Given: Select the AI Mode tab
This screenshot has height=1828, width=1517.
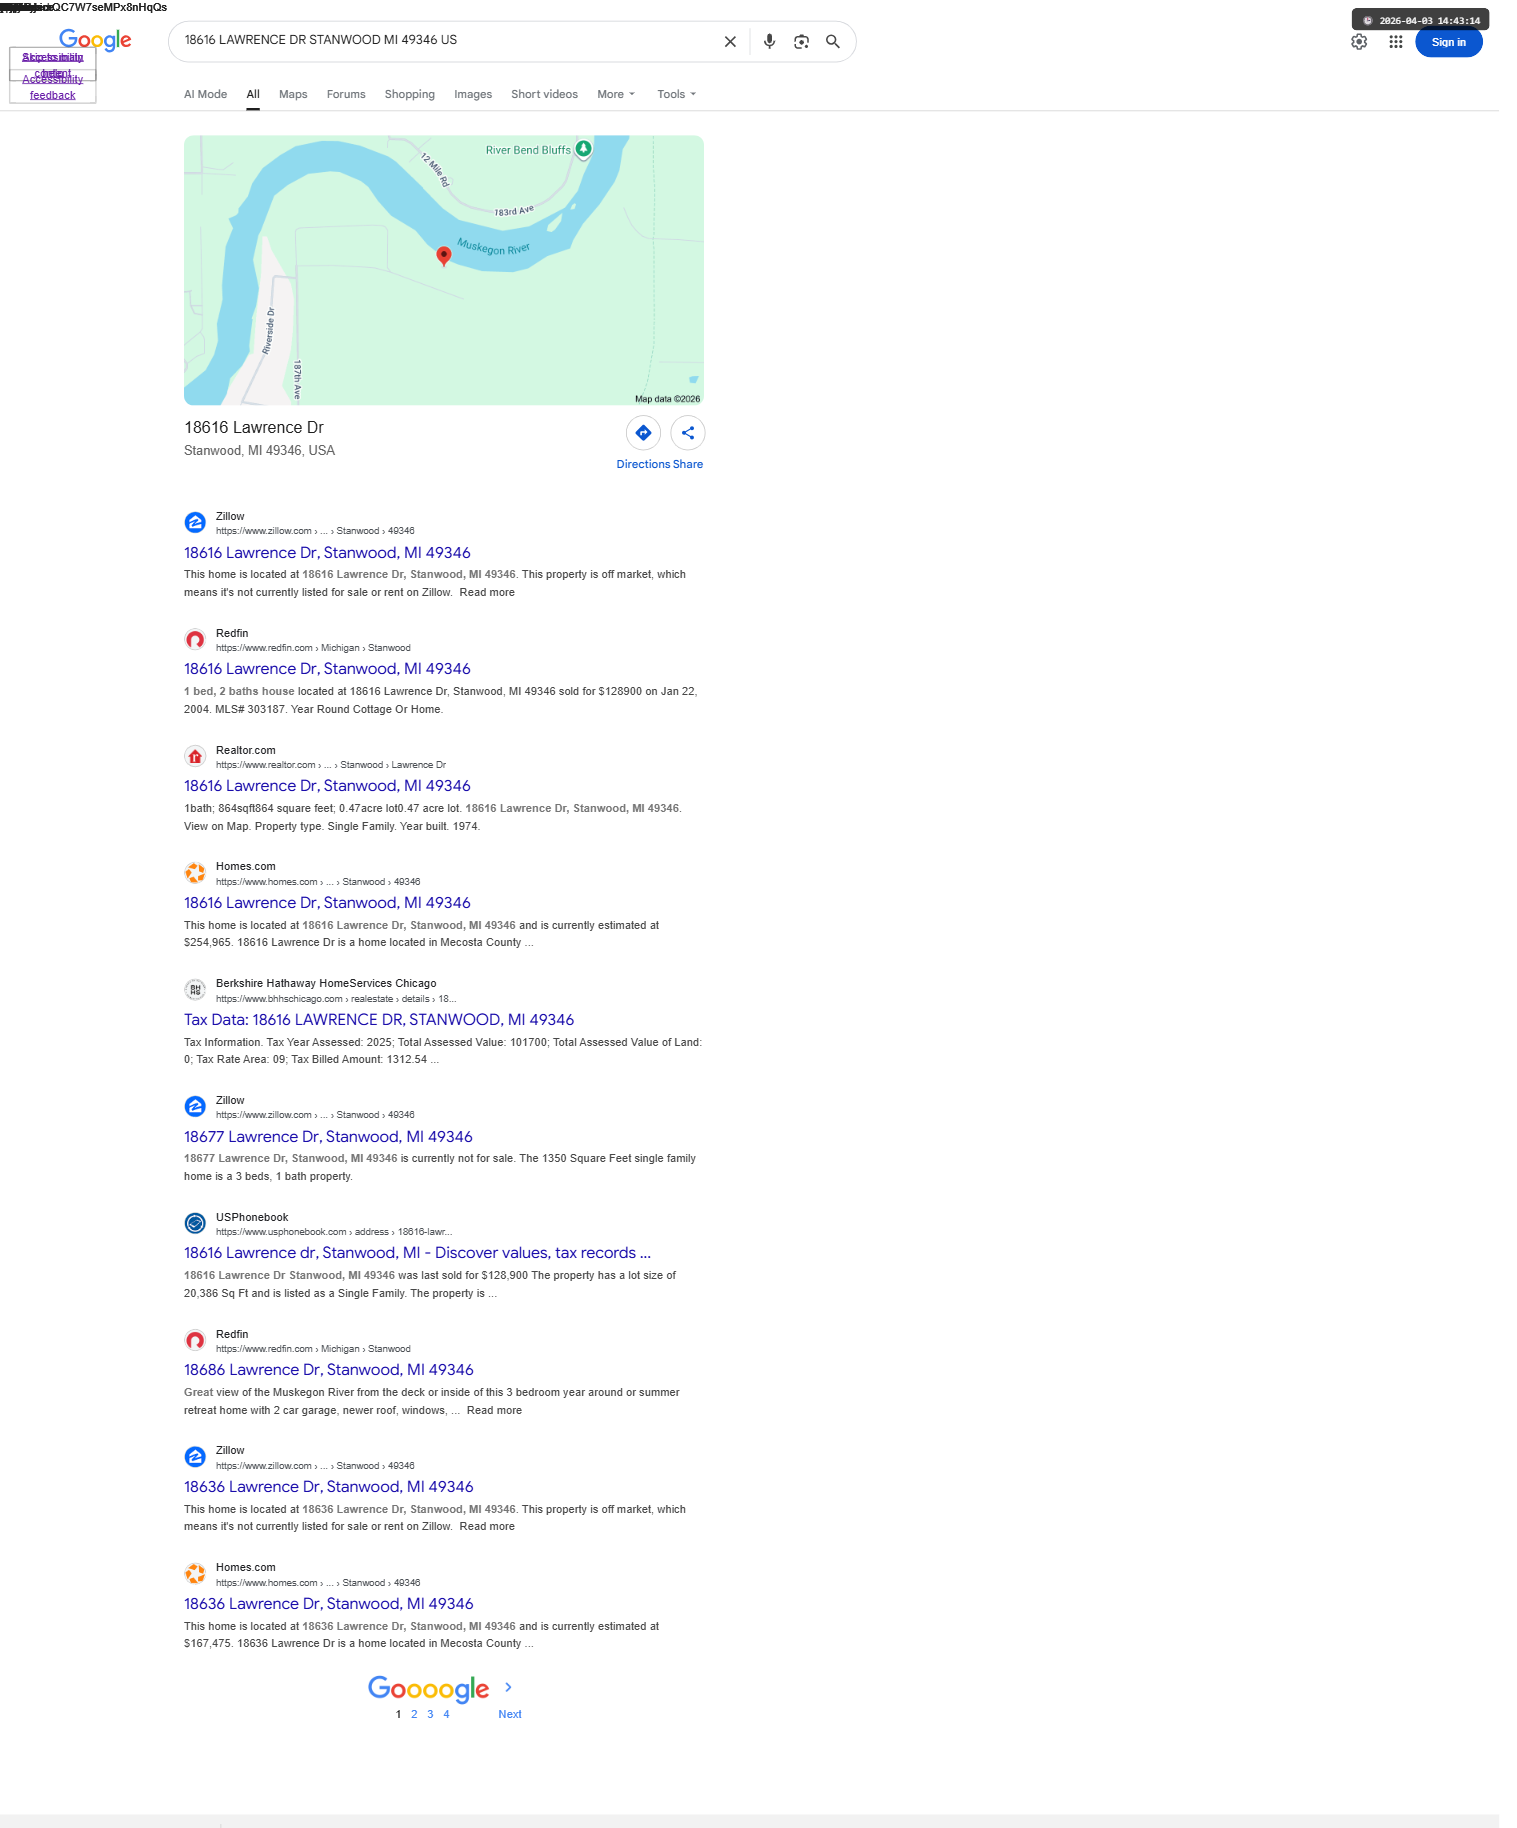Looking at the screenshot, I should 205,94.
